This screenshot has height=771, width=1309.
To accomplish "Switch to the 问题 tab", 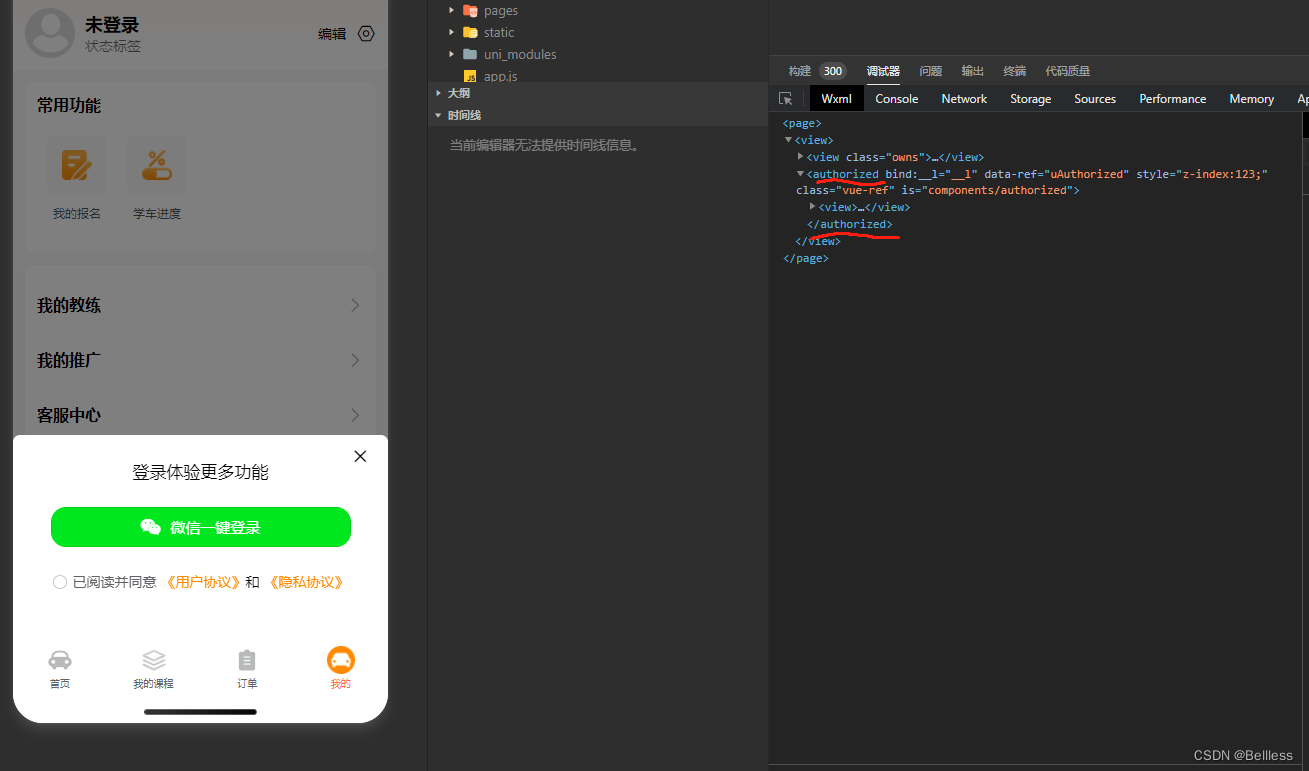I will [931, 71].
